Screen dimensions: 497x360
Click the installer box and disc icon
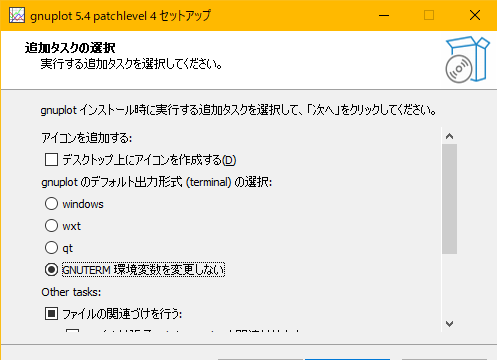pos(467,60)
